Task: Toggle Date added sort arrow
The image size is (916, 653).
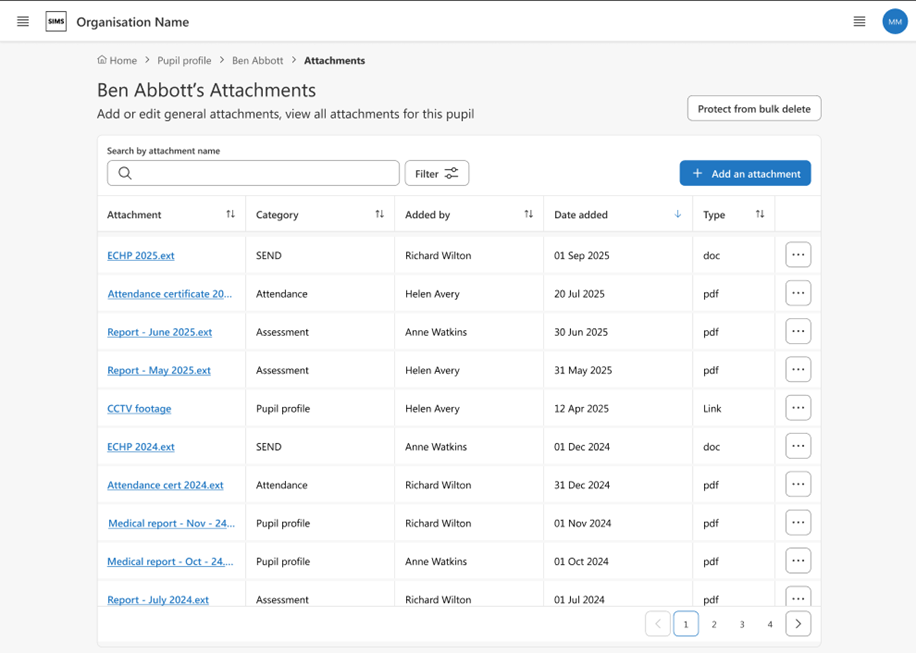Action: (x=677, y=214)
